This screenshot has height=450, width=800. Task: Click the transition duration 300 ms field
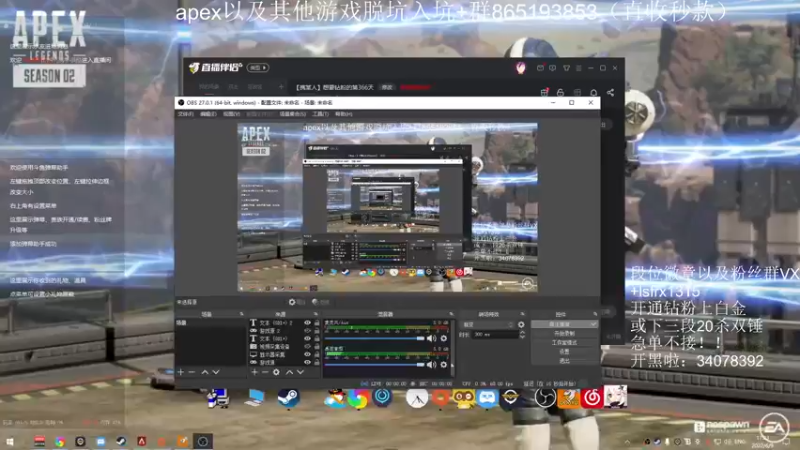point(495,335)
